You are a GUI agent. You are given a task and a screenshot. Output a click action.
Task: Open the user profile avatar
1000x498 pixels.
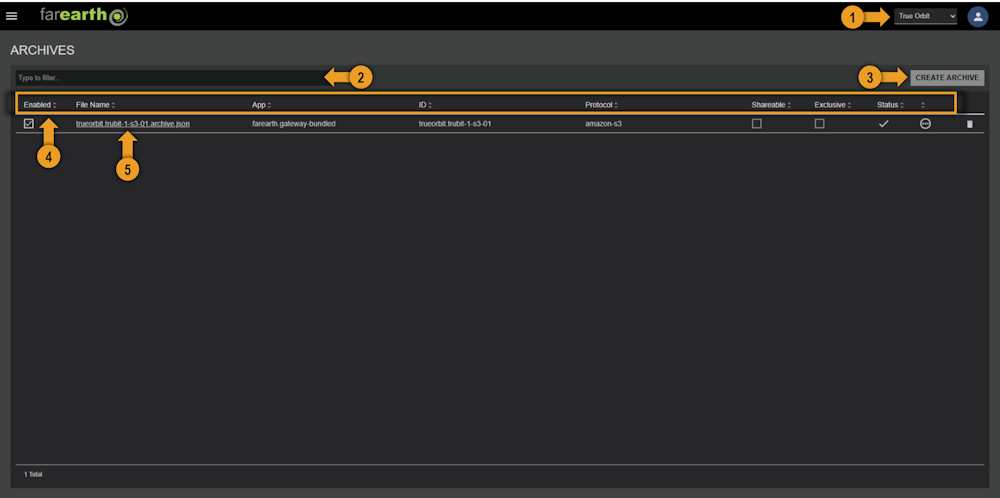click(978, 17)
